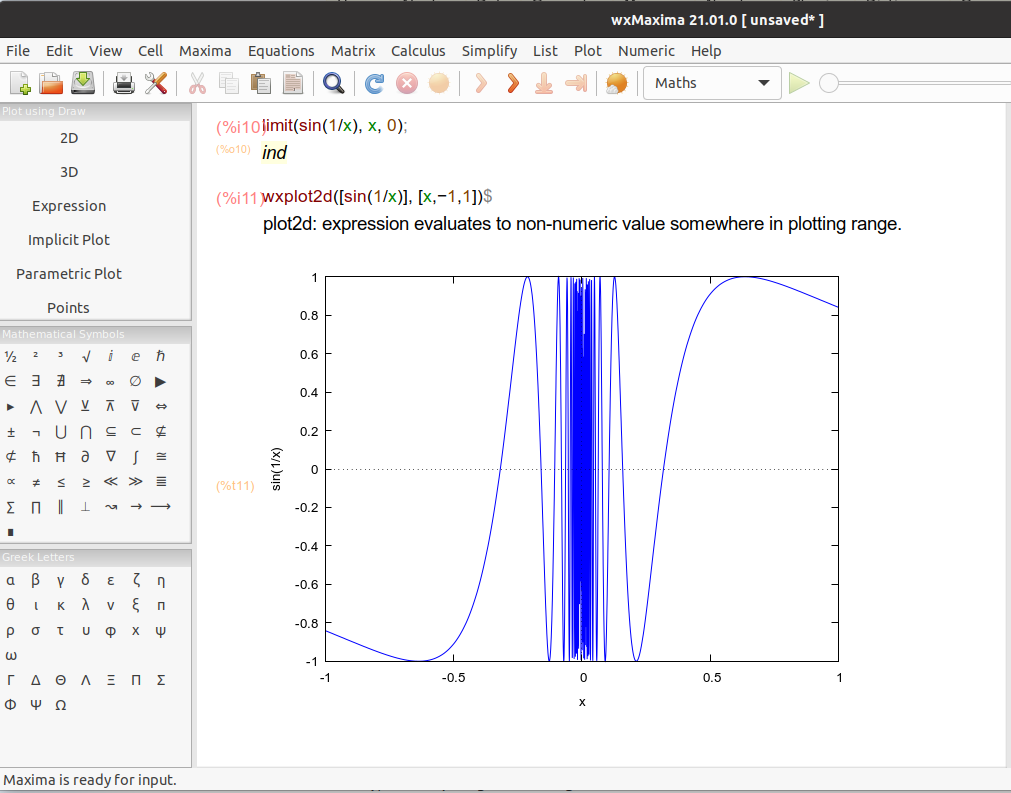Click the Find magnifier icon
This screenshot has width=1011, height=793.
coord(333,83)
